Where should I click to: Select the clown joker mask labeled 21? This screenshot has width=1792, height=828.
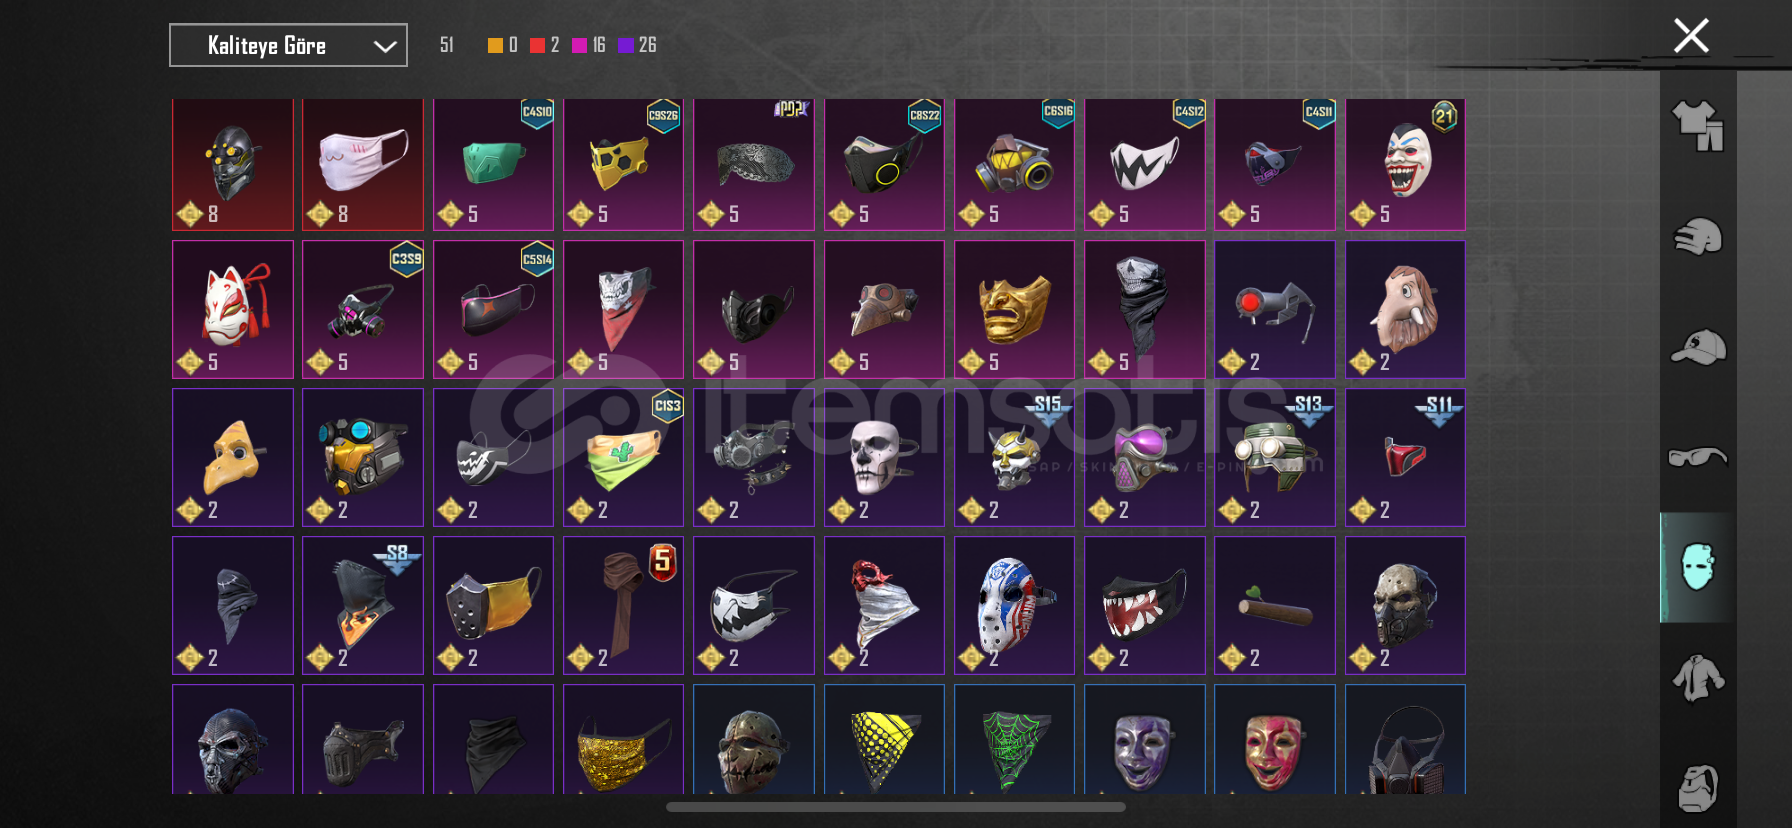(x=1405, y=164)
